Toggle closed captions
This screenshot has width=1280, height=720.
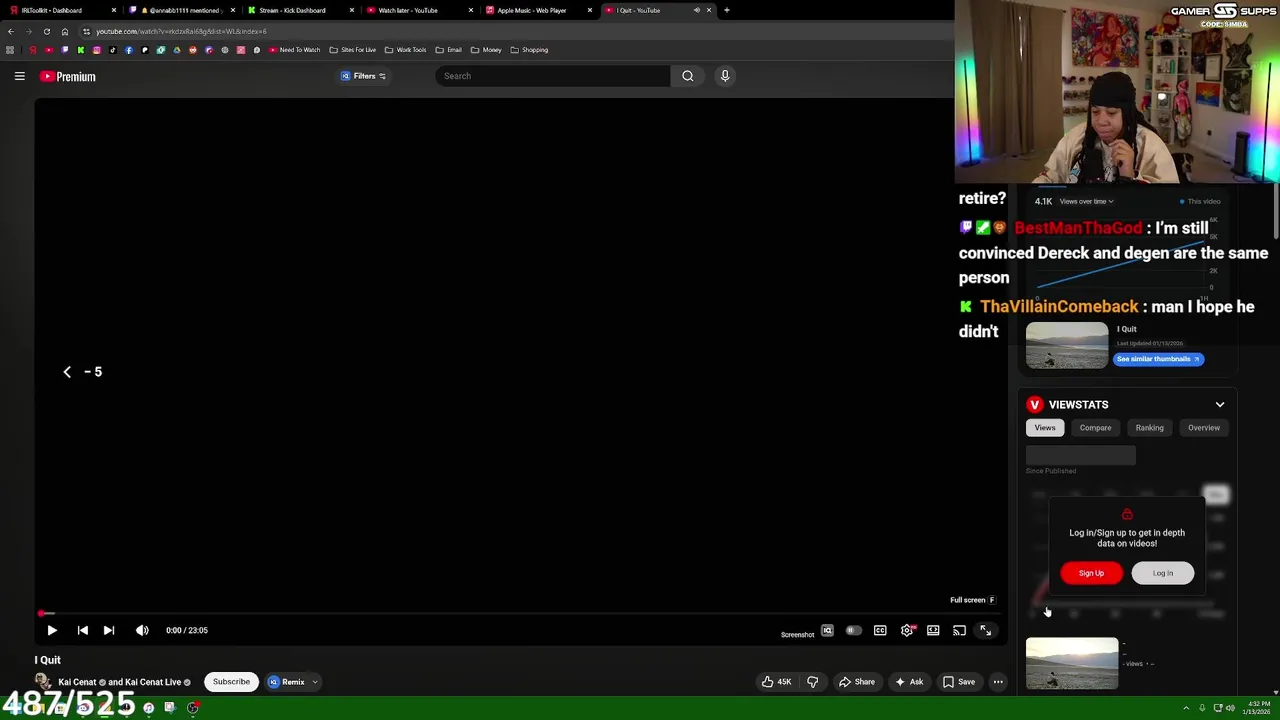point(880,631)
